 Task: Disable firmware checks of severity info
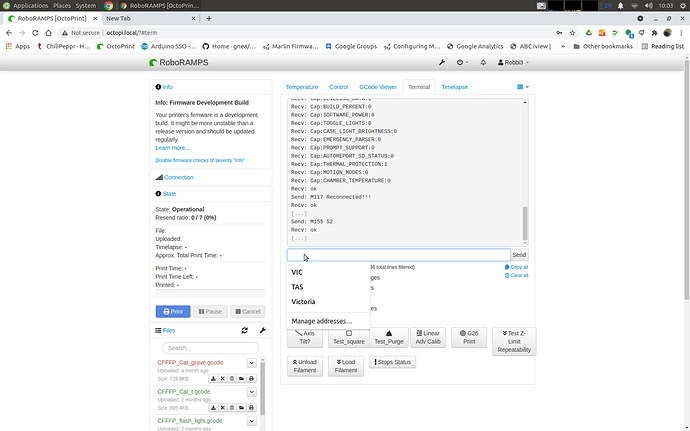(x=200, y=160)
